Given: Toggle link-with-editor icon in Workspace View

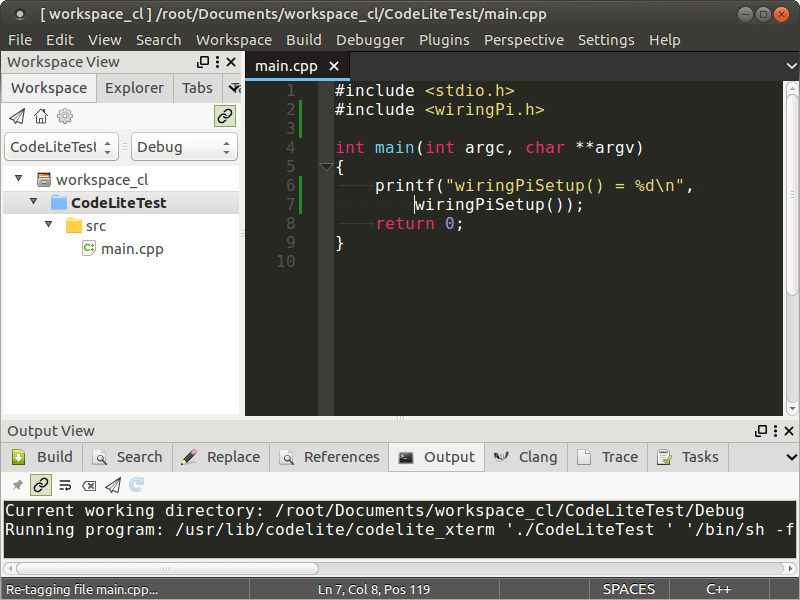Looking at the screenshot, I should click(x=225, y=117).
